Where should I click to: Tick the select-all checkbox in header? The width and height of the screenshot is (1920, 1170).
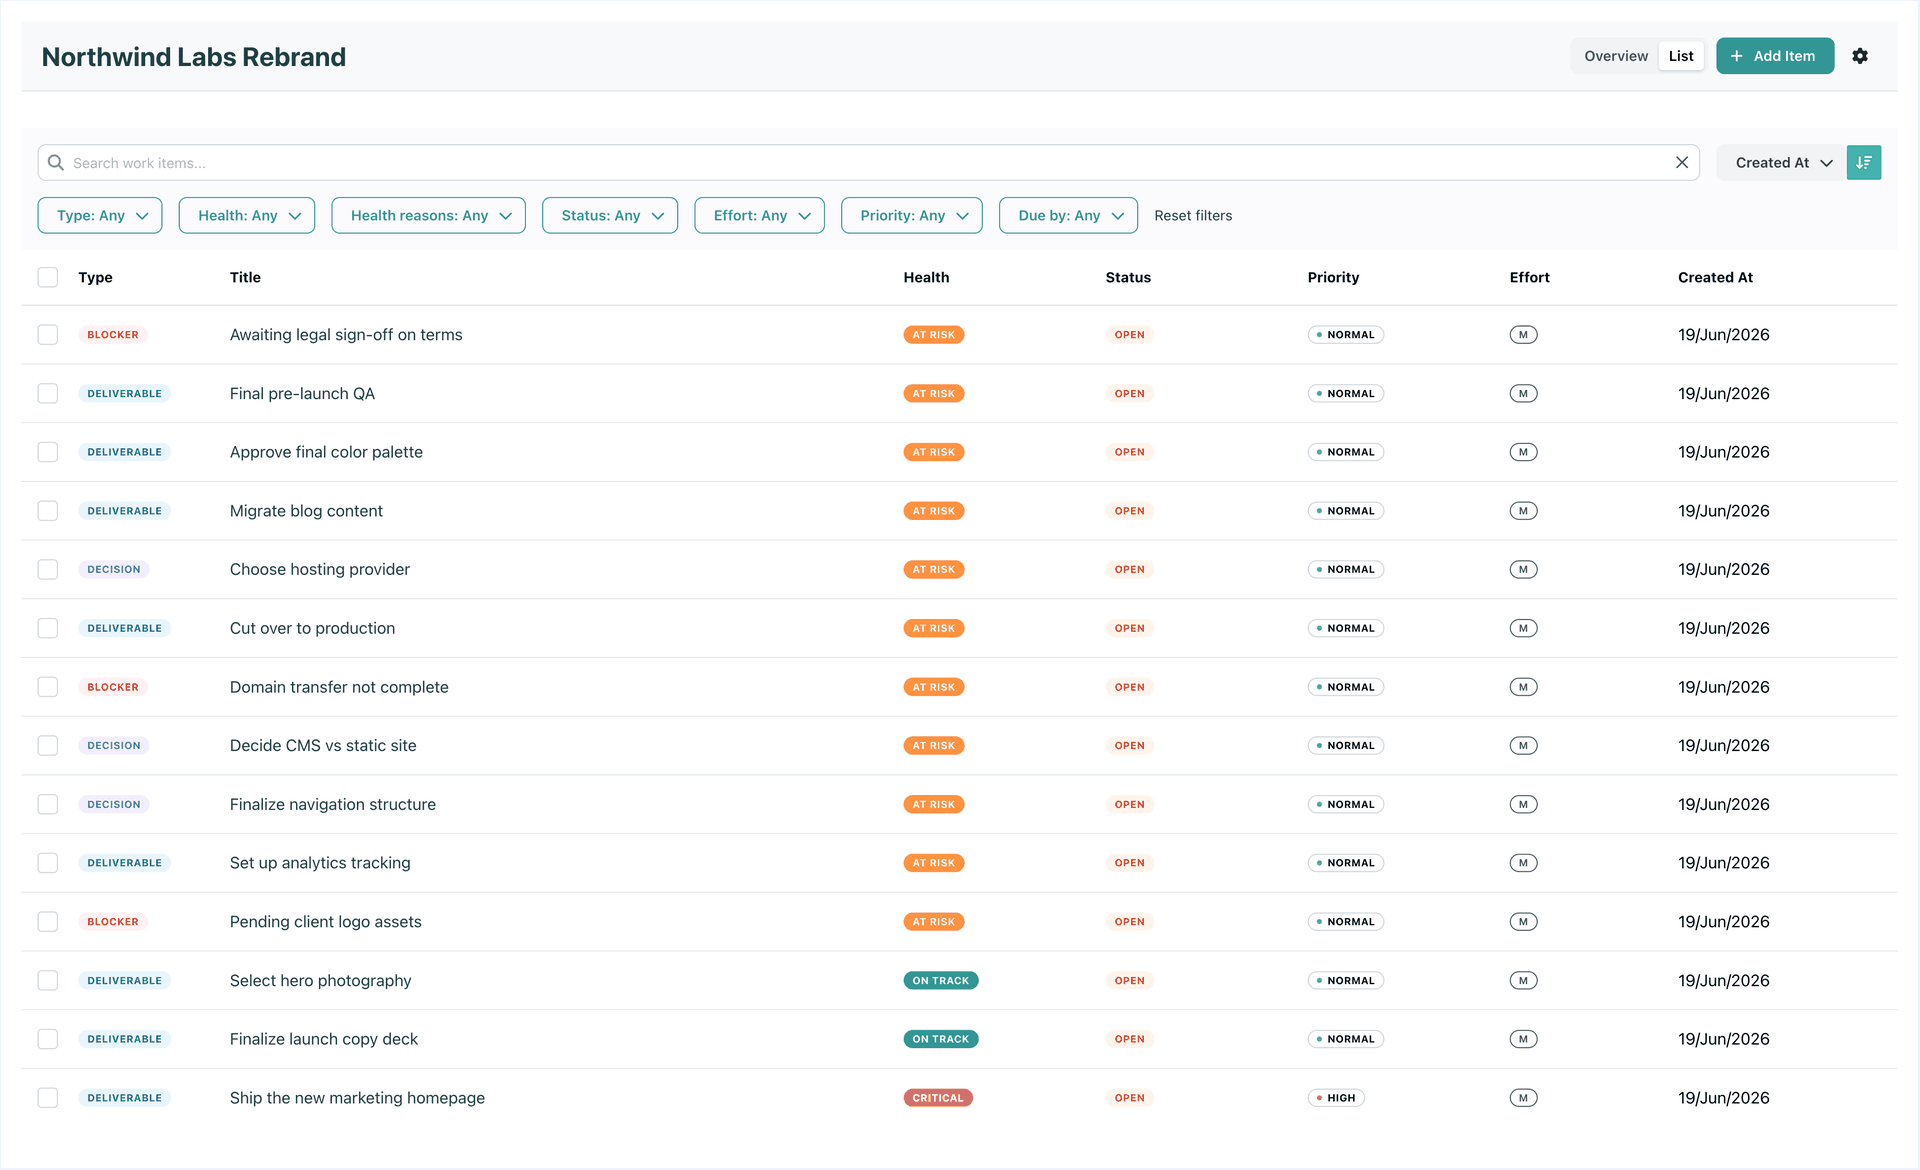pos(48,277)
